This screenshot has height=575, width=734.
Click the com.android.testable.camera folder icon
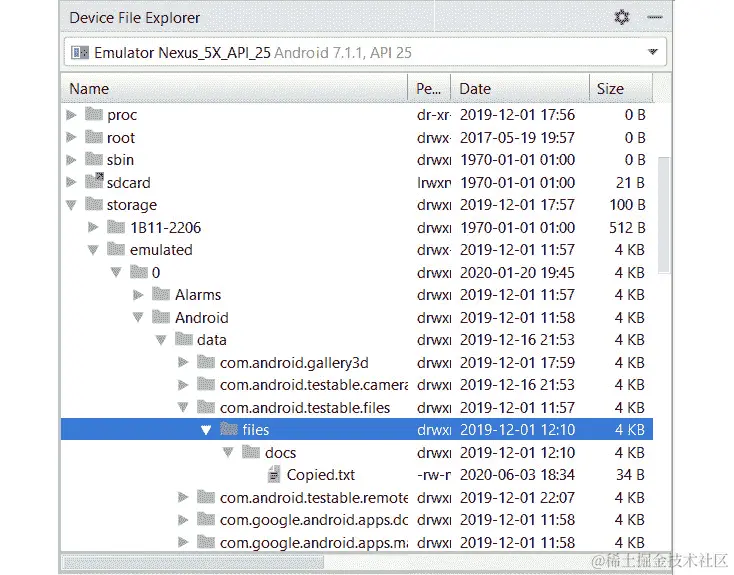tap(206, 383)
